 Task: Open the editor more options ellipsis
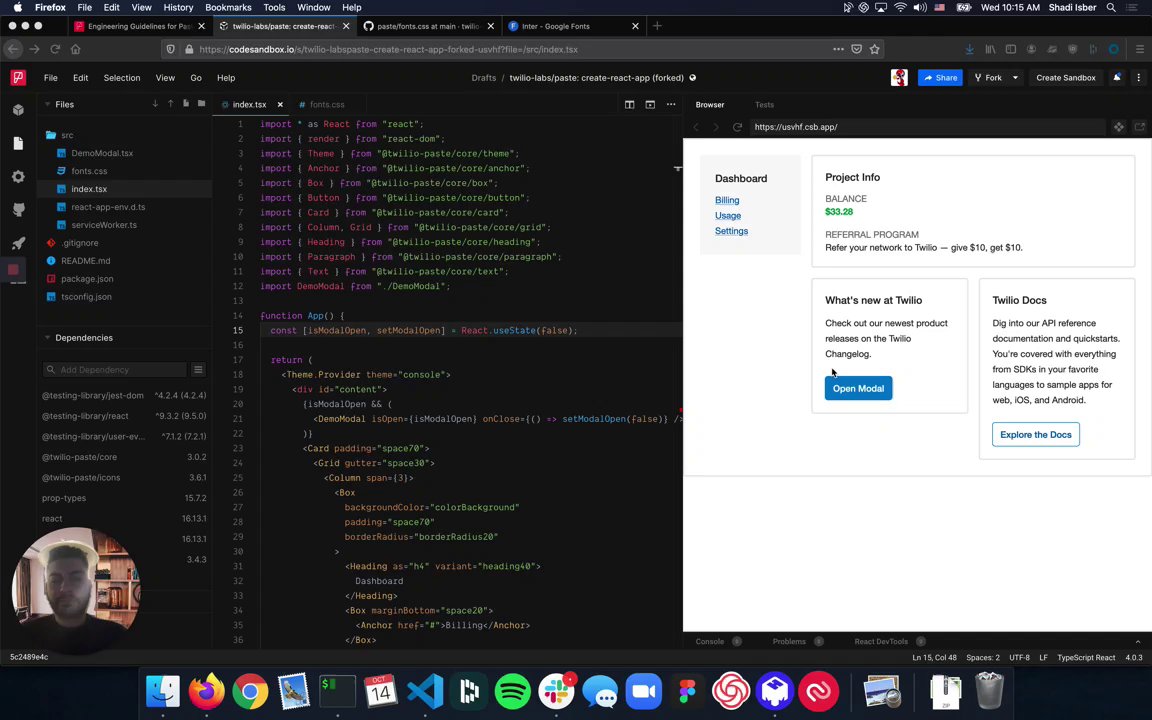tap(671, 104)
